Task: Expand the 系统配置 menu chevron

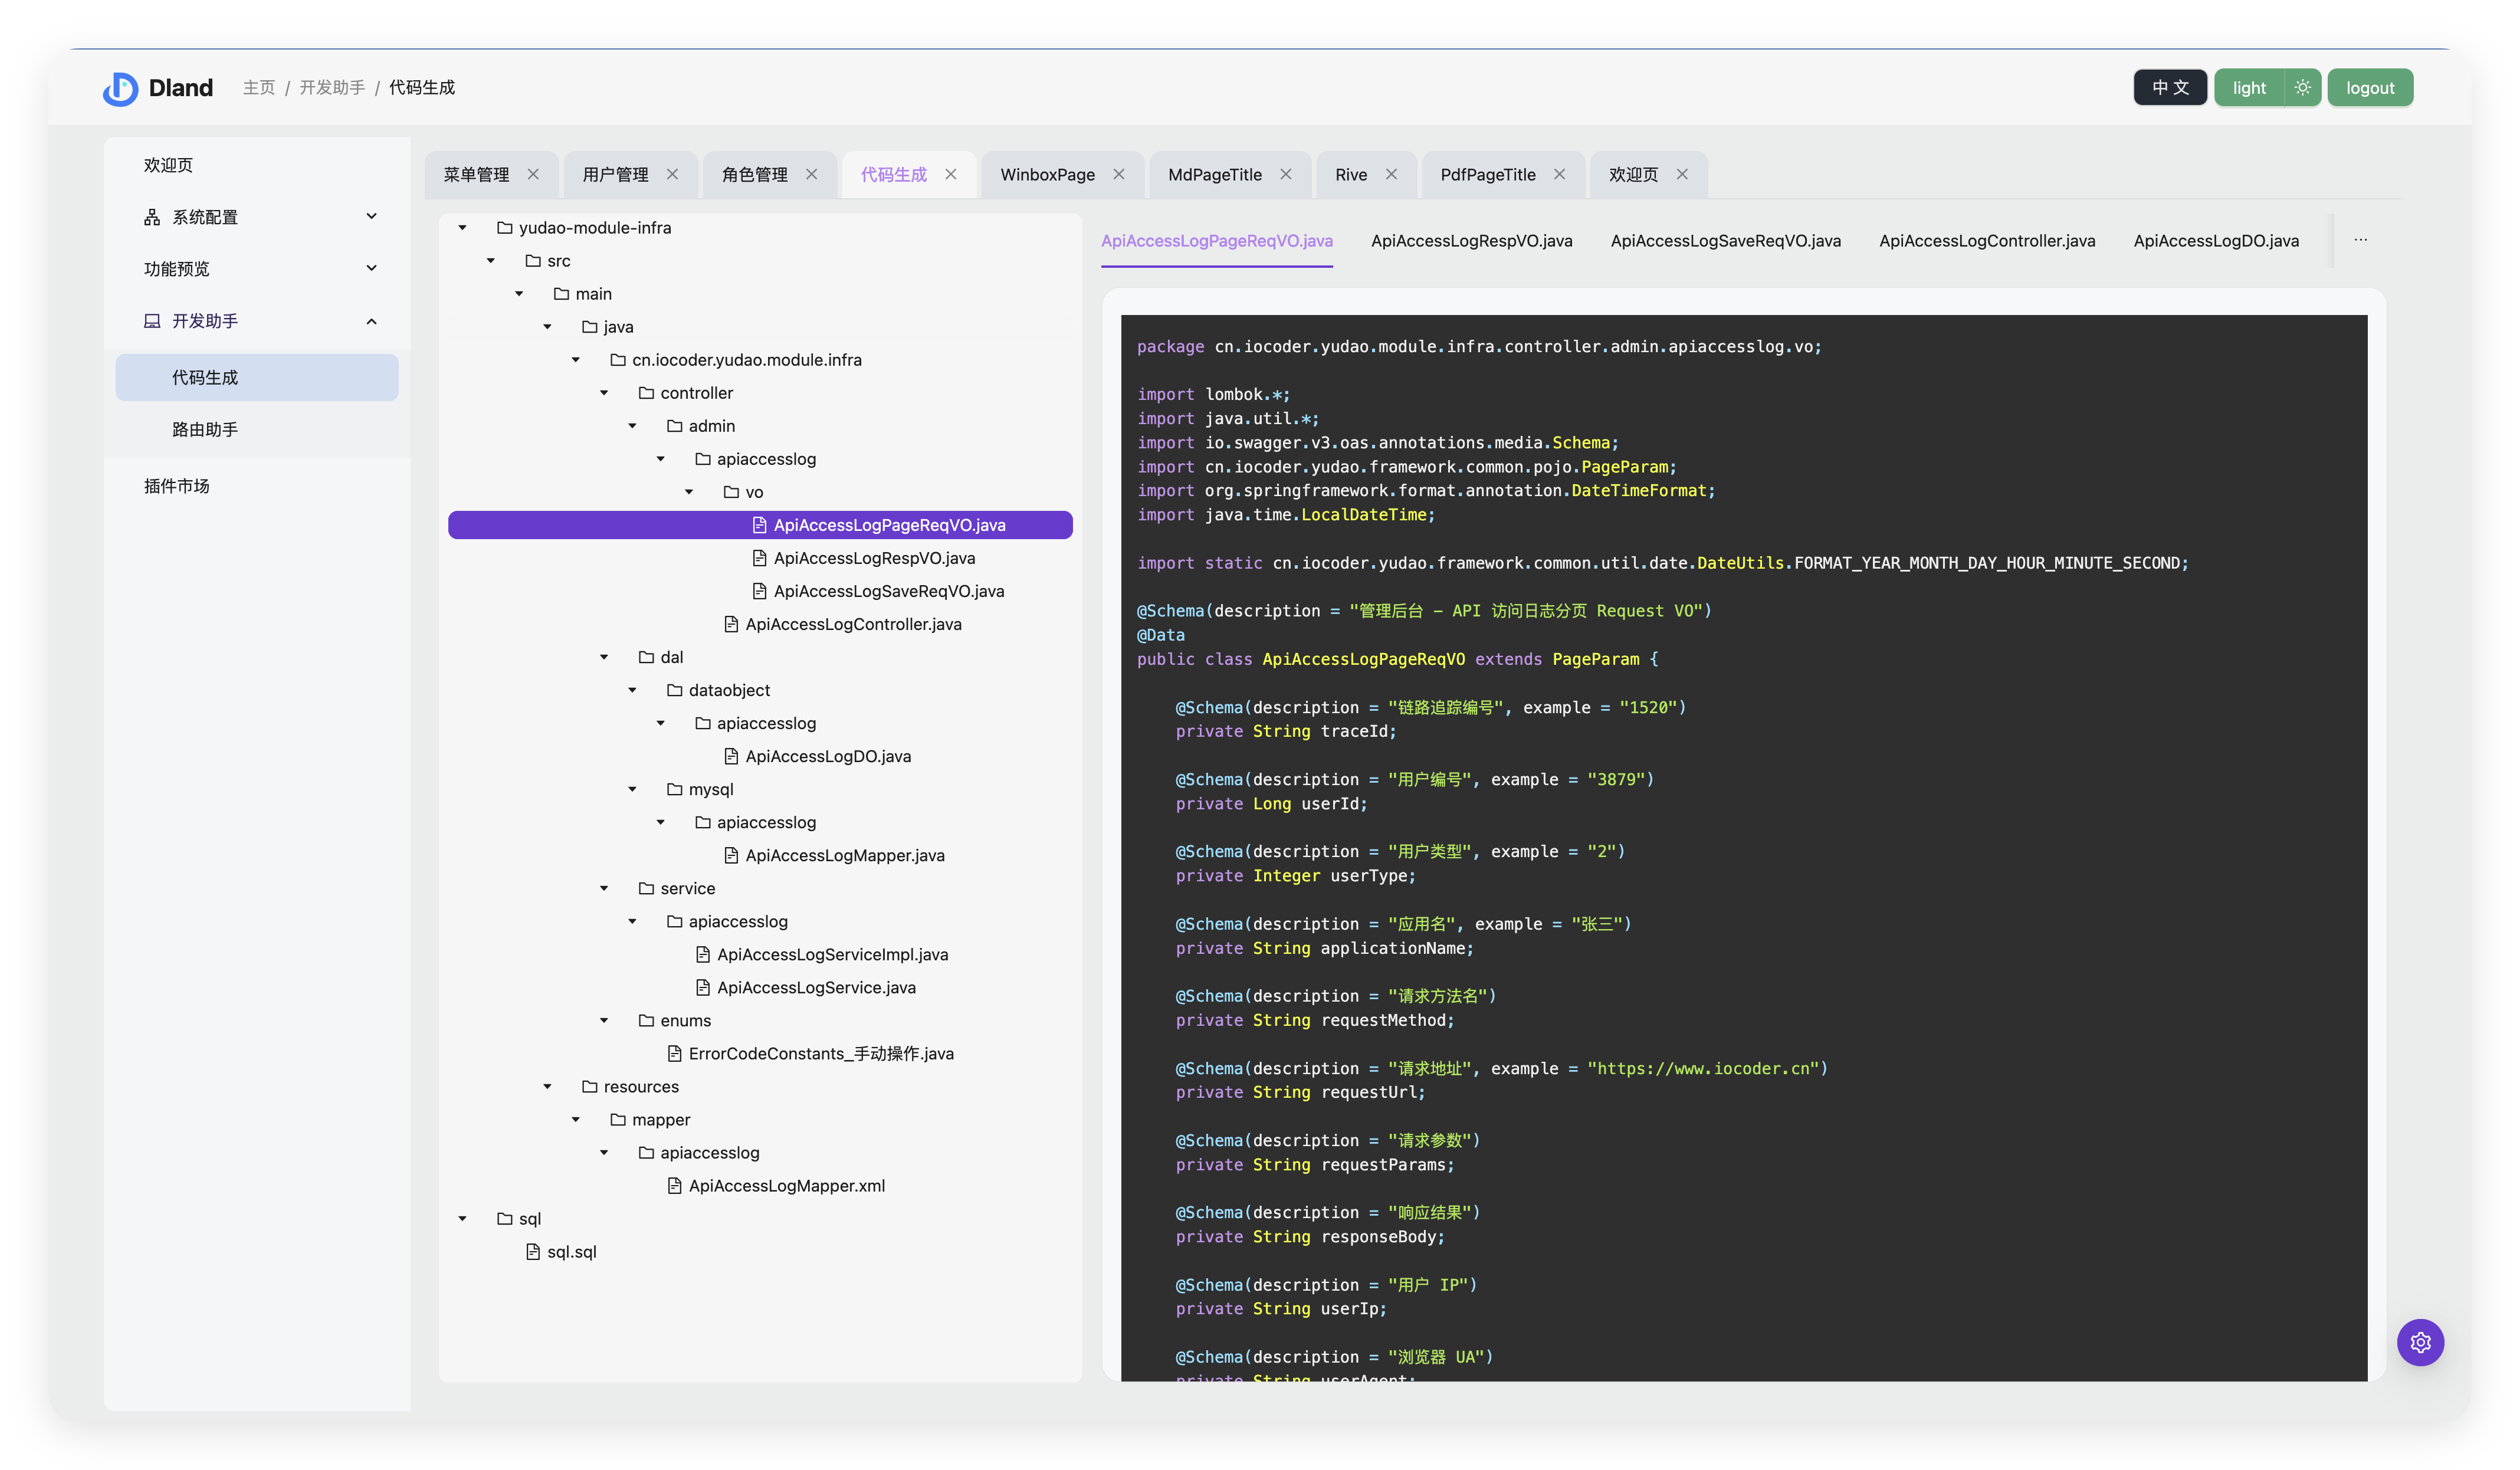Action: click(x=372, y=216)
